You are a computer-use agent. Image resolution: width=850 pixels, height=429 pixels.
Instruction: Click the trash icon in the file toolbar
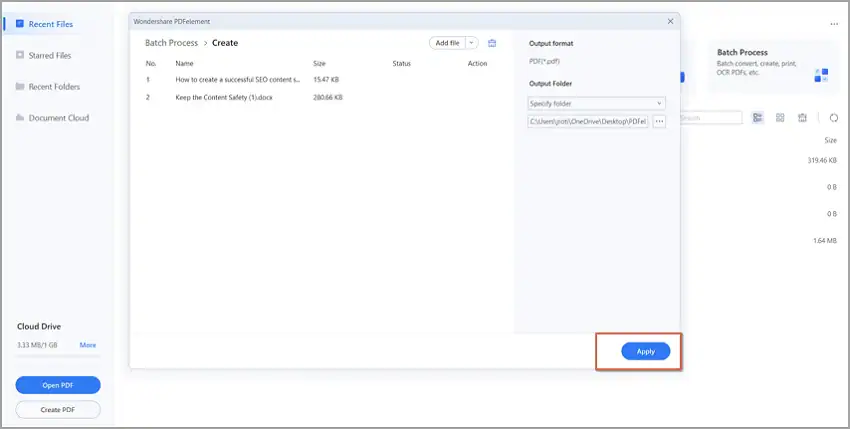click(x=802, y=118)
